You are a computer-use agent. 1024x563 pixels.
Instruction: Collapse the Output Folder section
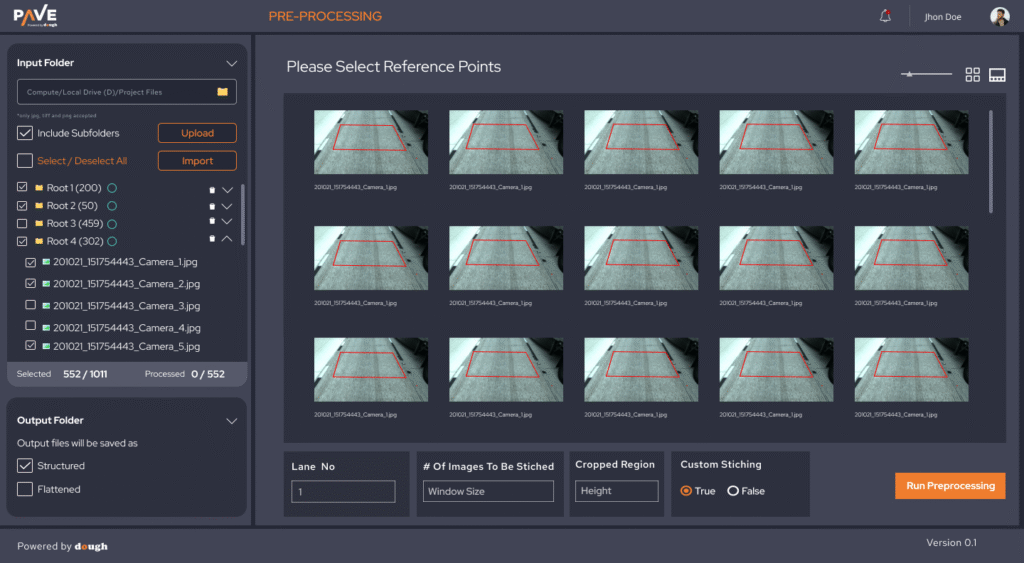click(231, 421)
